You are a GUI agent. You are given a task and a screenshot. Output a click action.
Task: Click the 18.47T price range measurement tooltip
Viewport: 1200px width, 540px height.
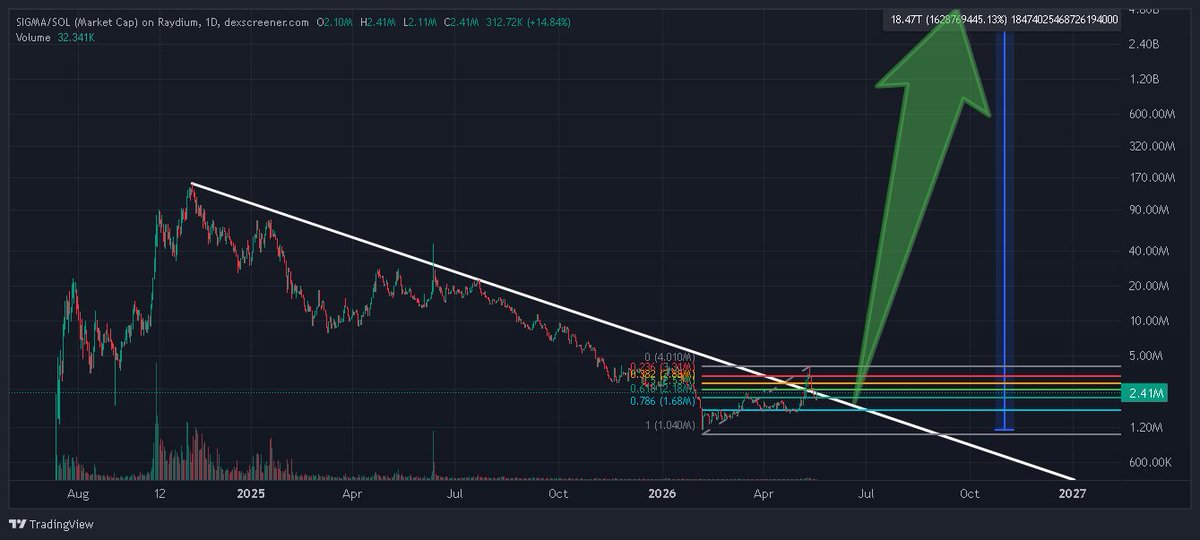point(1002,19)
